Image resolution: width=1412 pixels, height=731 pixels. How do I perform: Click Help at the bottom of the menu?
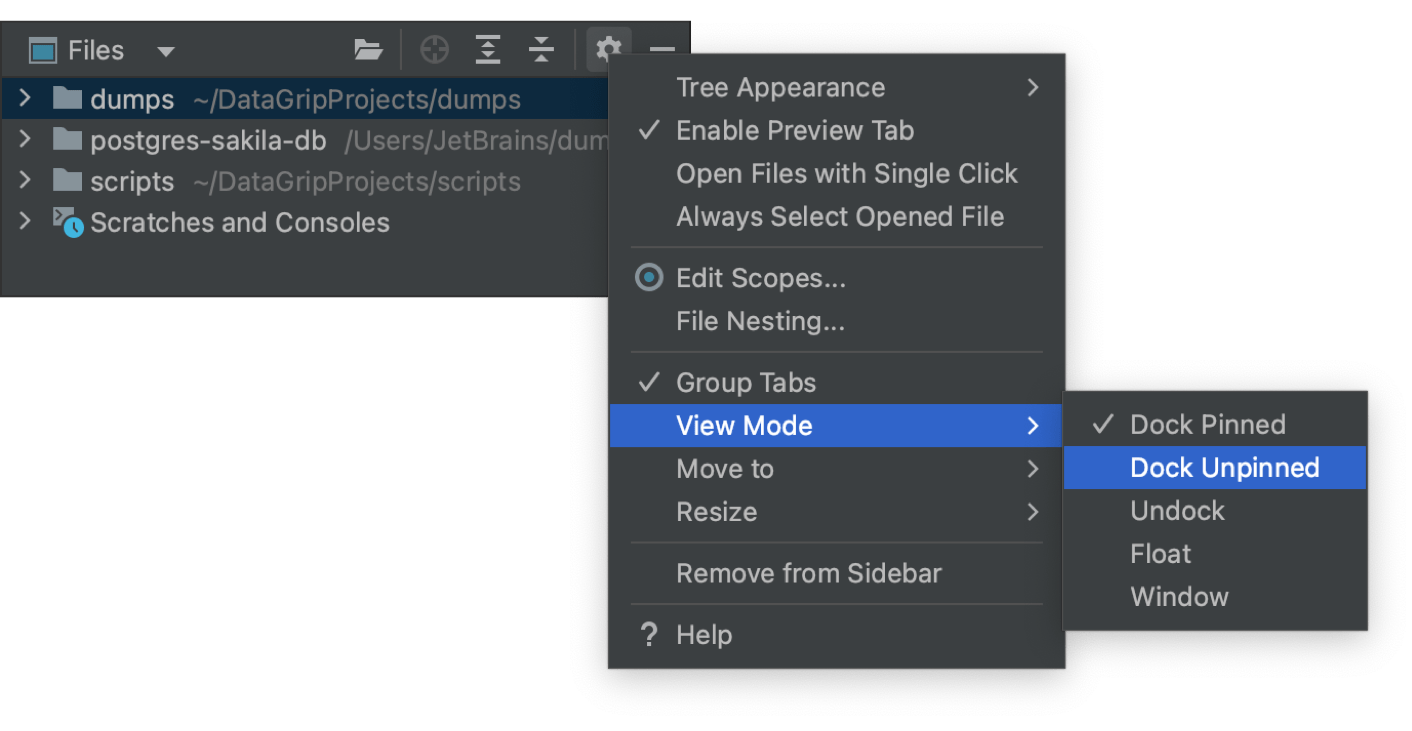[x=704, y=634]
